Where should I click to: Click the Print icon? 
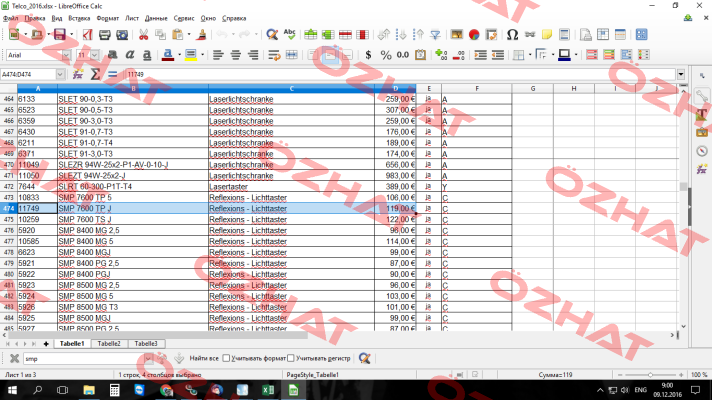click(x=104, y=35)
